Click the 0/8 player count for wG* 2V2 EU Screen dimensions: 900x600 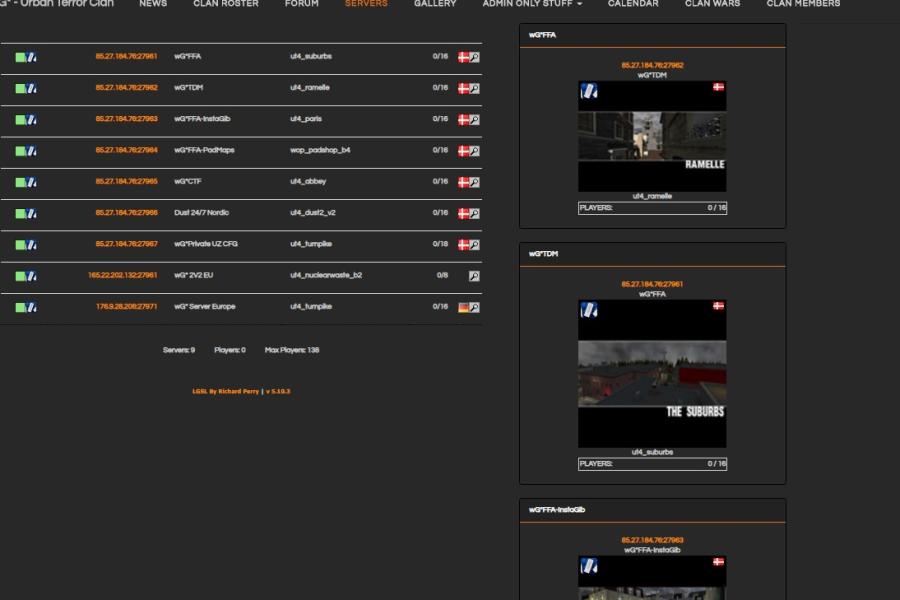tap(442, 275)
